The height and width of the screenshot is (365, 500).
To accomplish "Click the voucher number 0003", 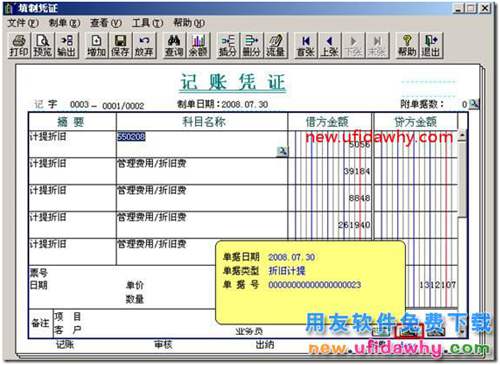I will [79, 105].
